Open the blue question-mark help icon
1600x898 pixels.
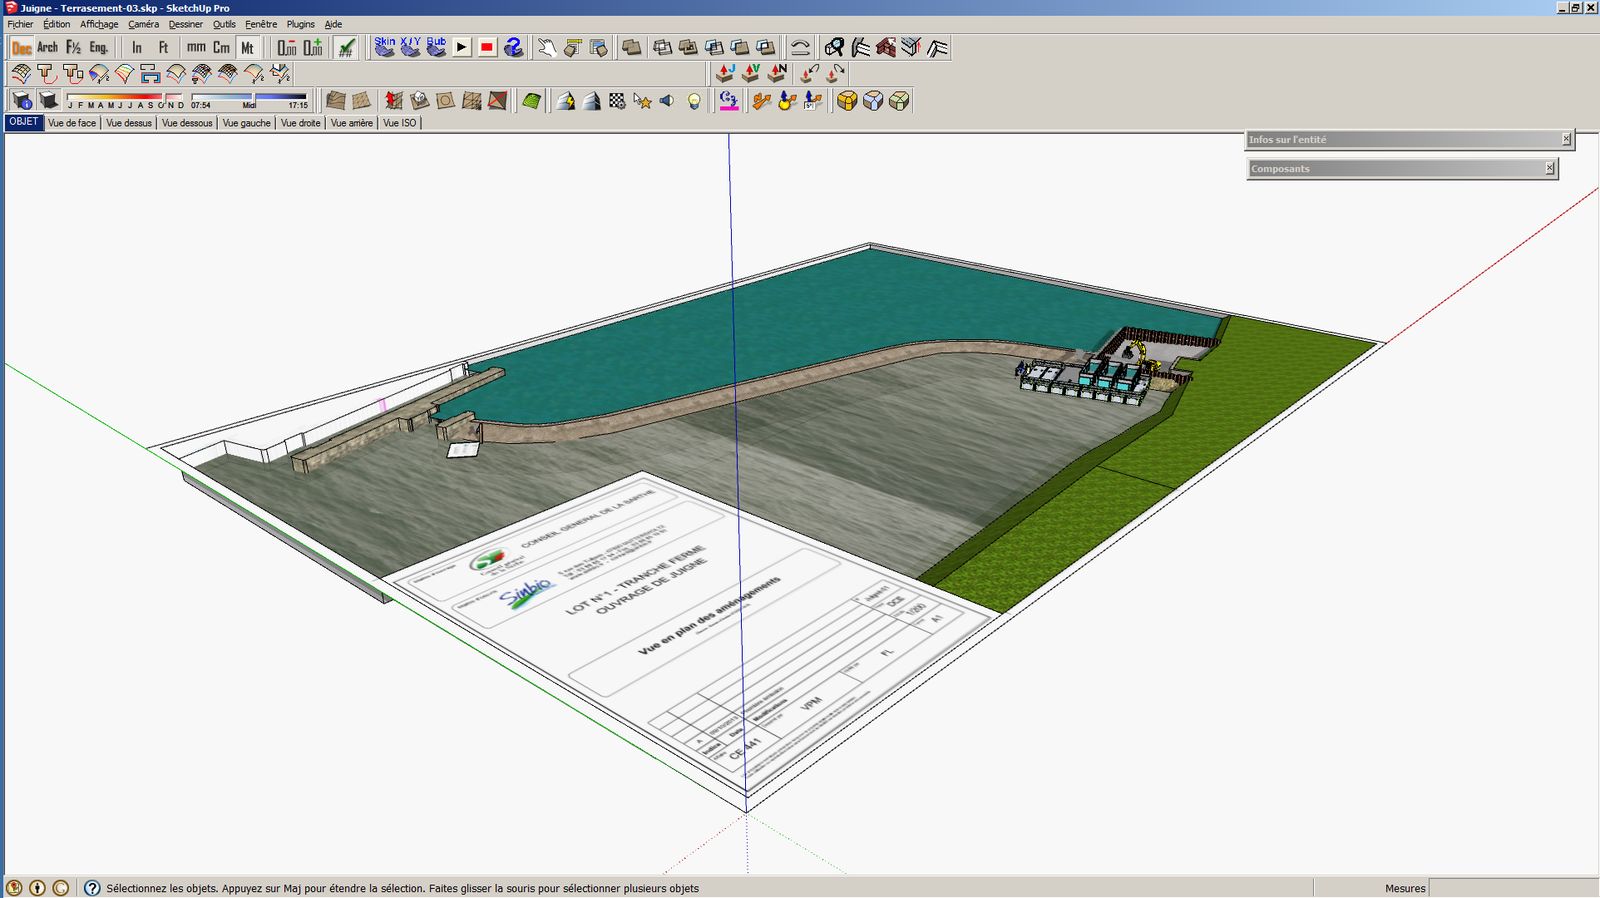514,47
